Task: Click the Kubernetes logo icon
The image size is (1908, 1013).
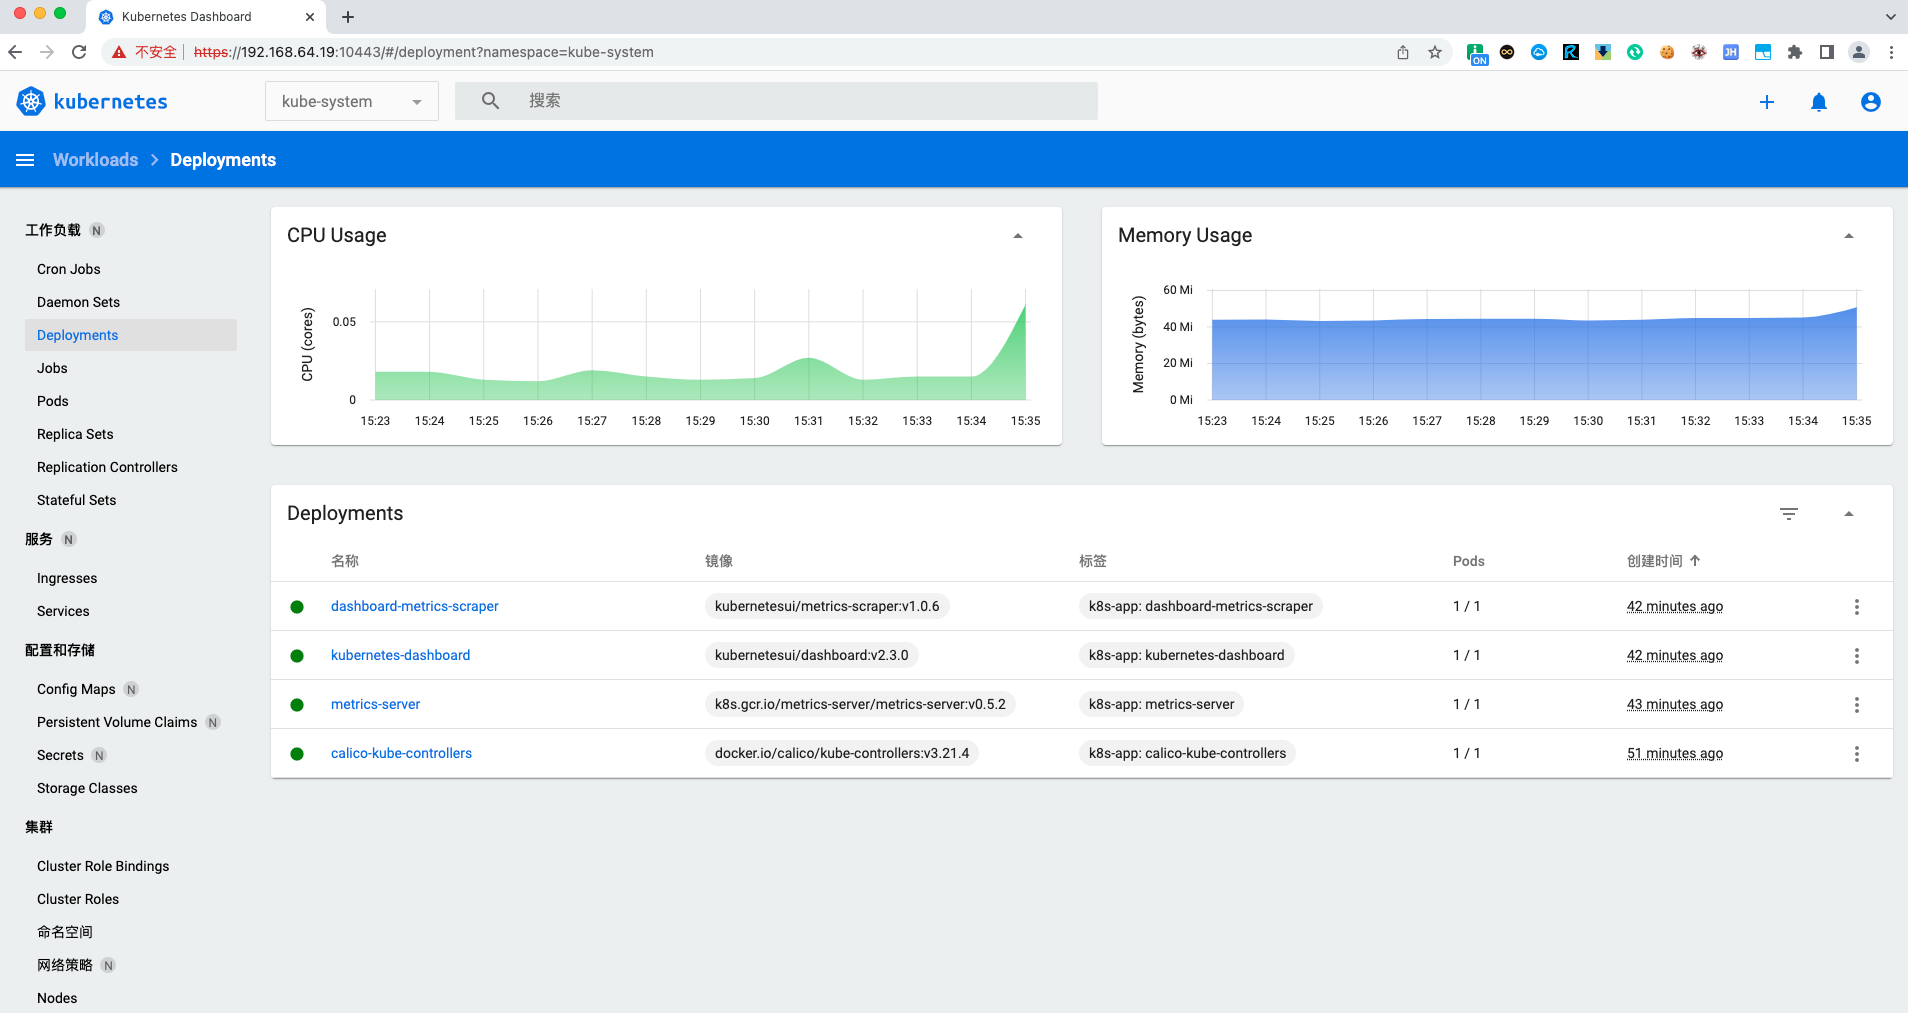Action: click(x=31, y=101)
